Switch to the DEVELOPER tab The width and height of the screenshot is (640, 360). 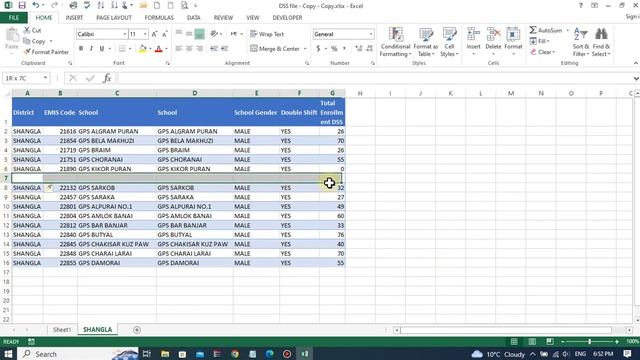287,18
